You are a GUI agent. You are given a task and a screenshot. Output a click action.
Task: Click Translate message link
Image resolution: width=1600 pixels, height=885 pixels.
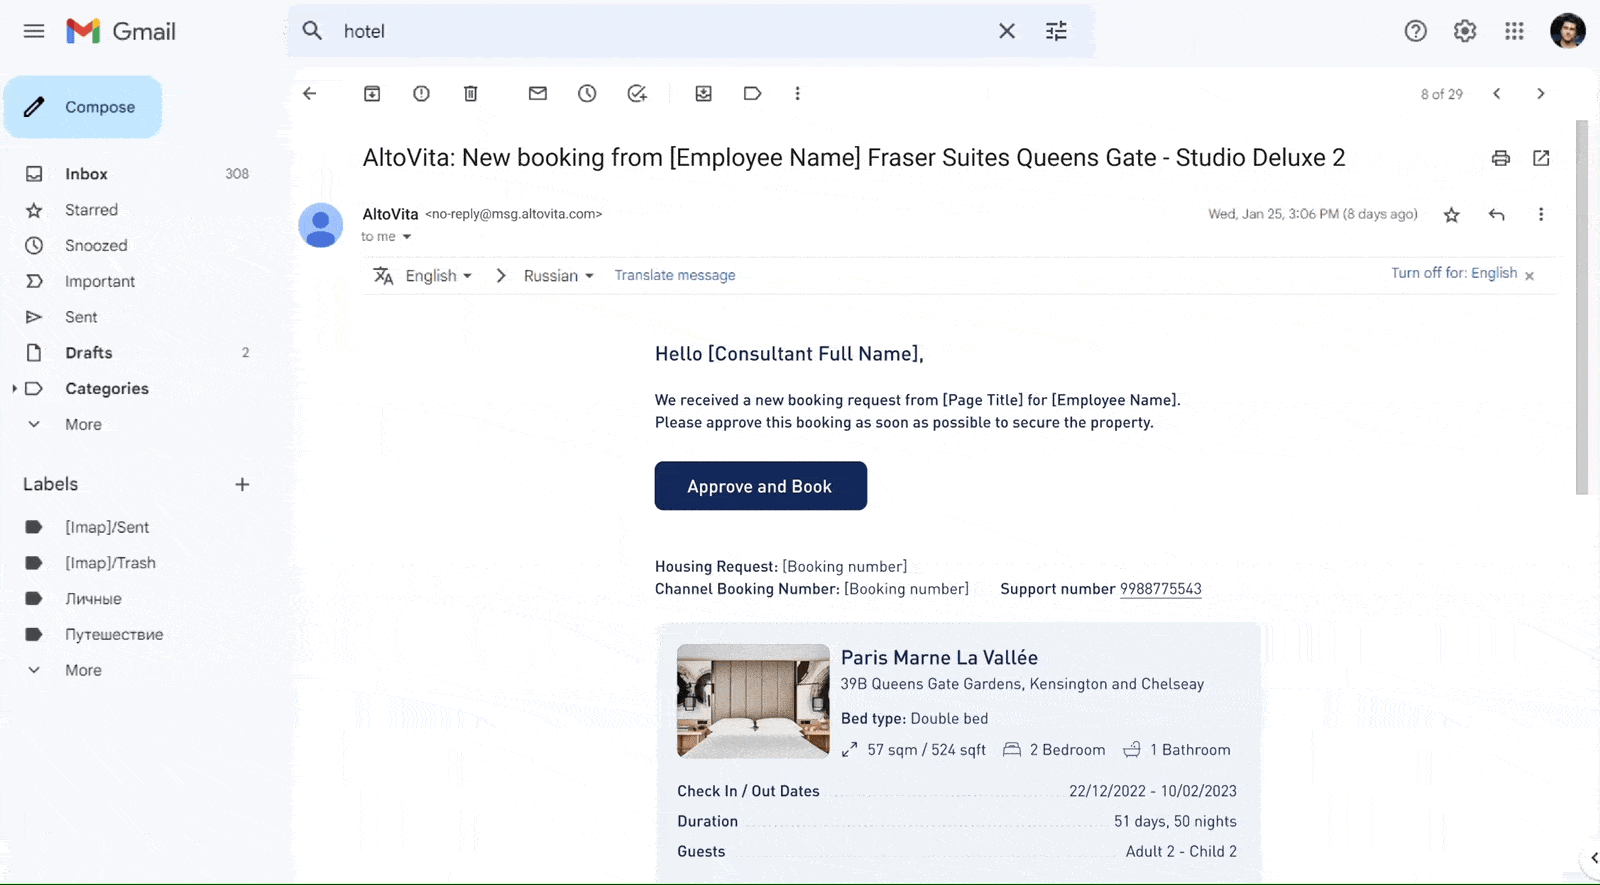click(675, 275)
